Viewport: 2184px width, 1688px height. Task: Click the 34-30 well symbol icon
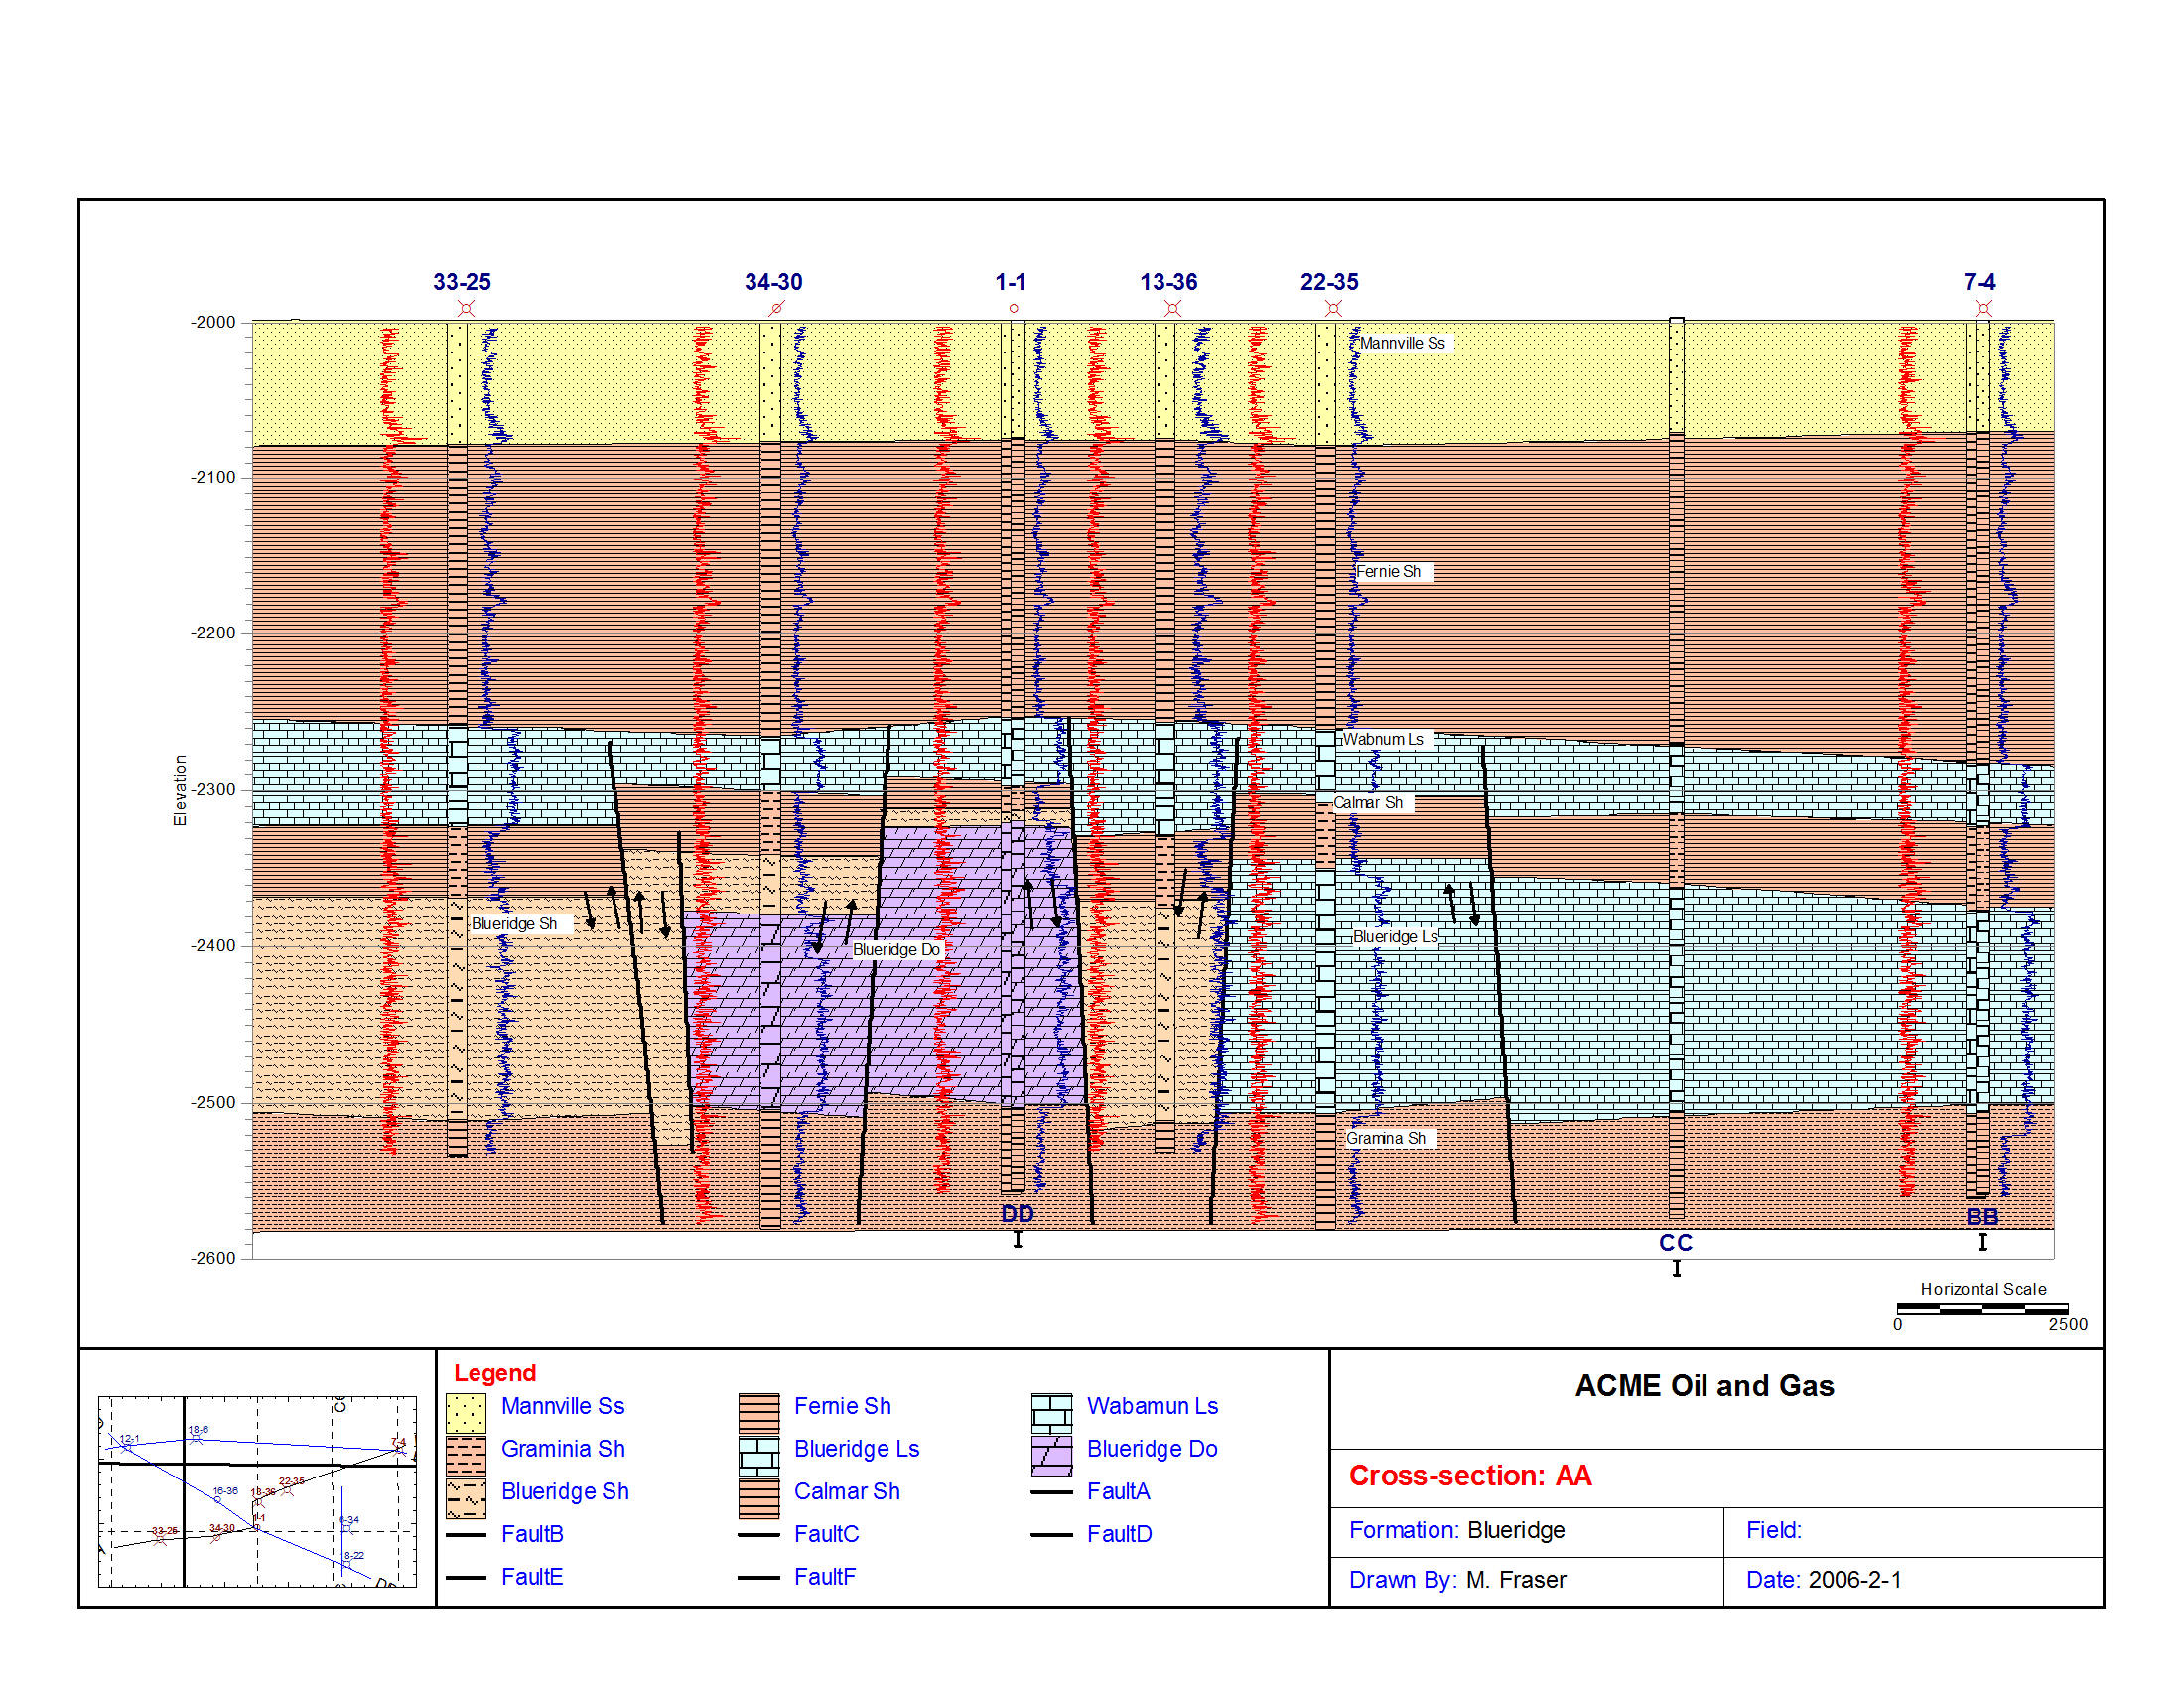[x=776, y=308]
